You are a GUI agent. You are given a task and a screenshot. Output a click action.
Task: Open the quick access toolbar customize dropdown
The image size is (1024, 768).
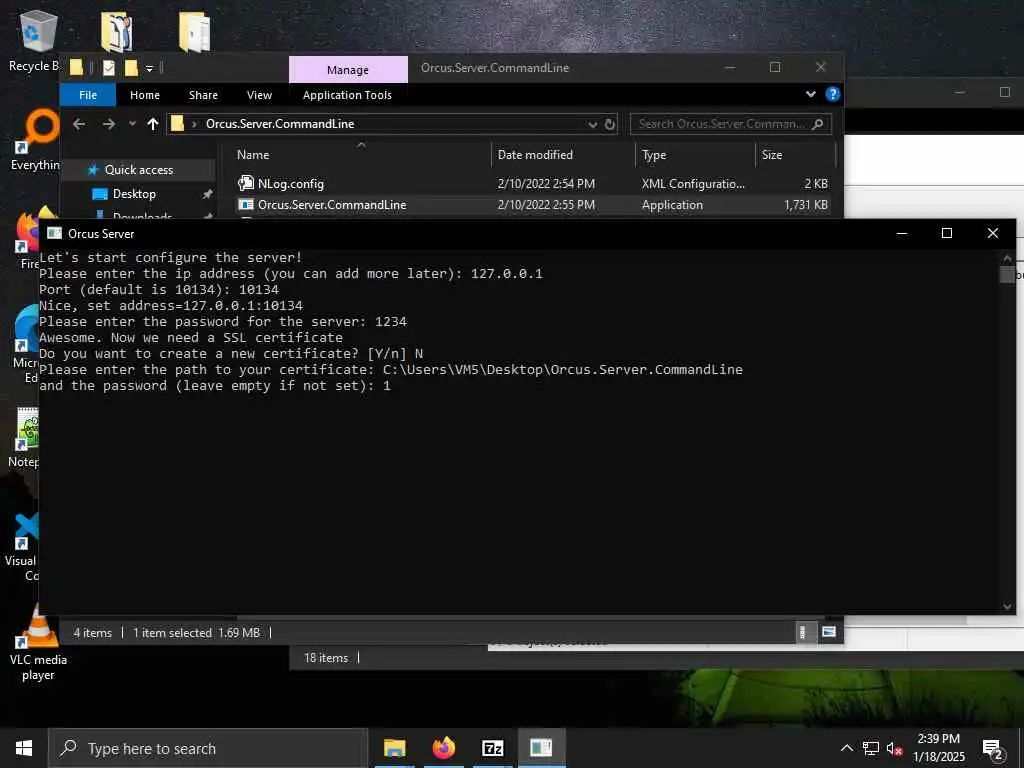point(150,68)
